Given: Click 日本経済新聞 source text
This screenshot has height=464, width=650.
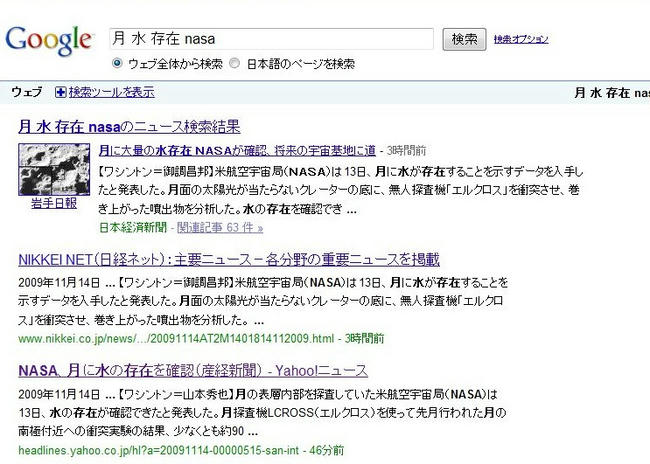Looking at the screenshot, I should [133, 227].
